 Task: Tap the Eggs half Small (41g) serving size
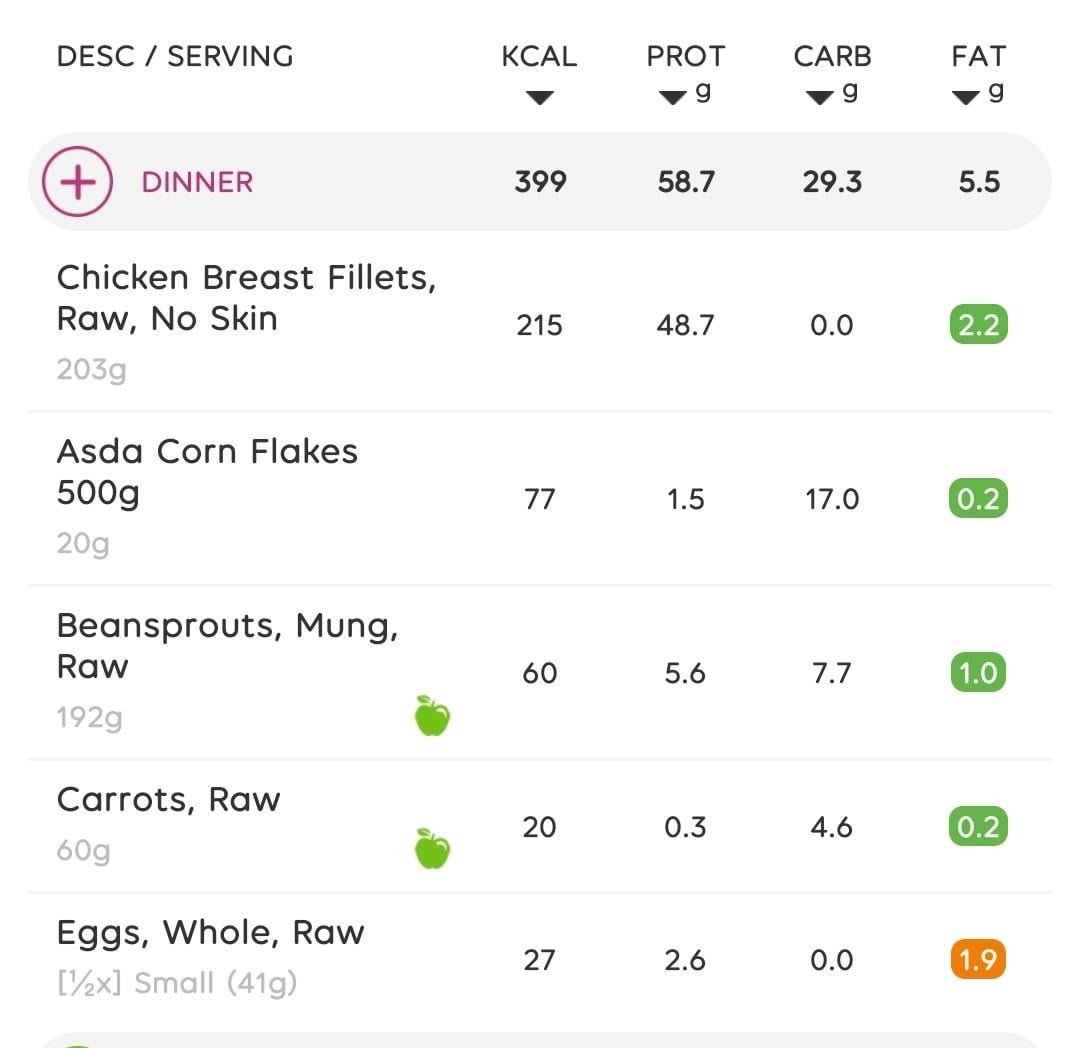pos(177,983)
